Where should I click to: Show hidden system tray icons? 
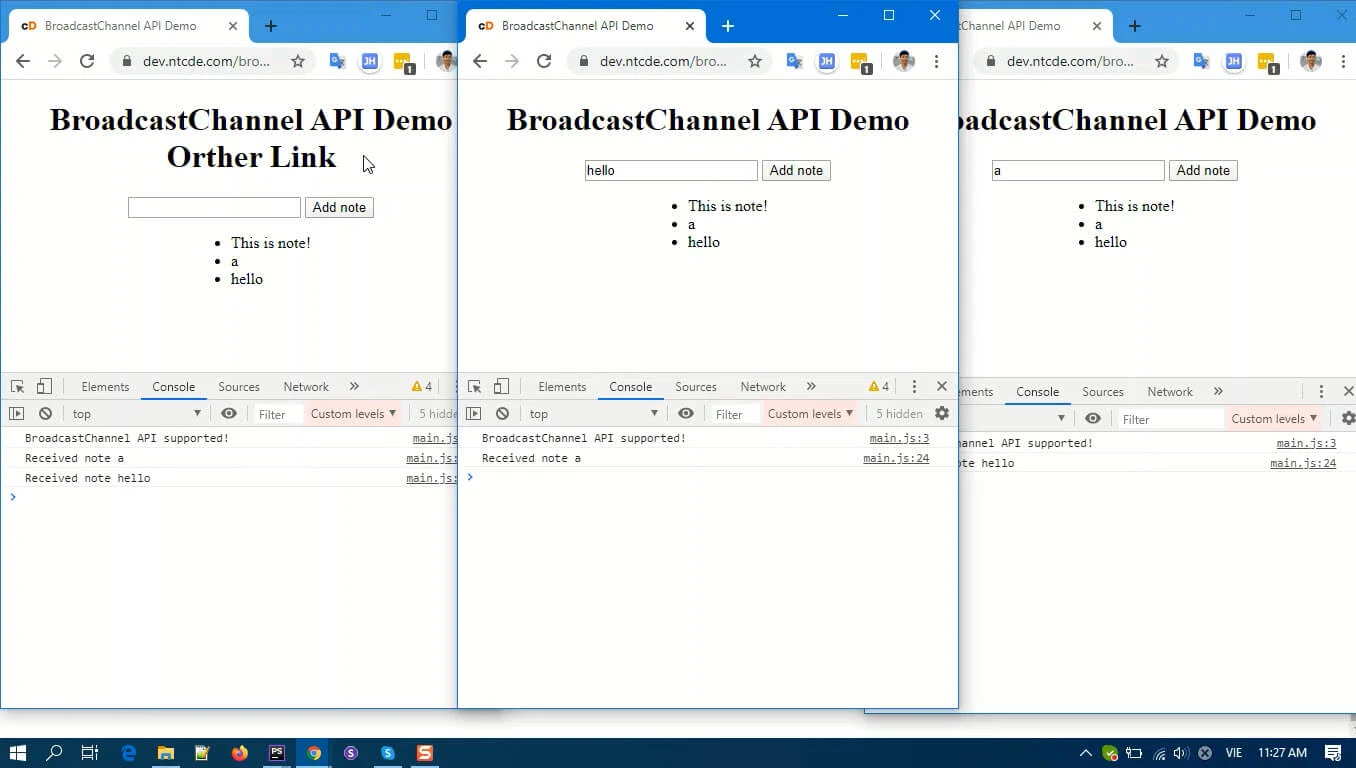(1086, 753)
